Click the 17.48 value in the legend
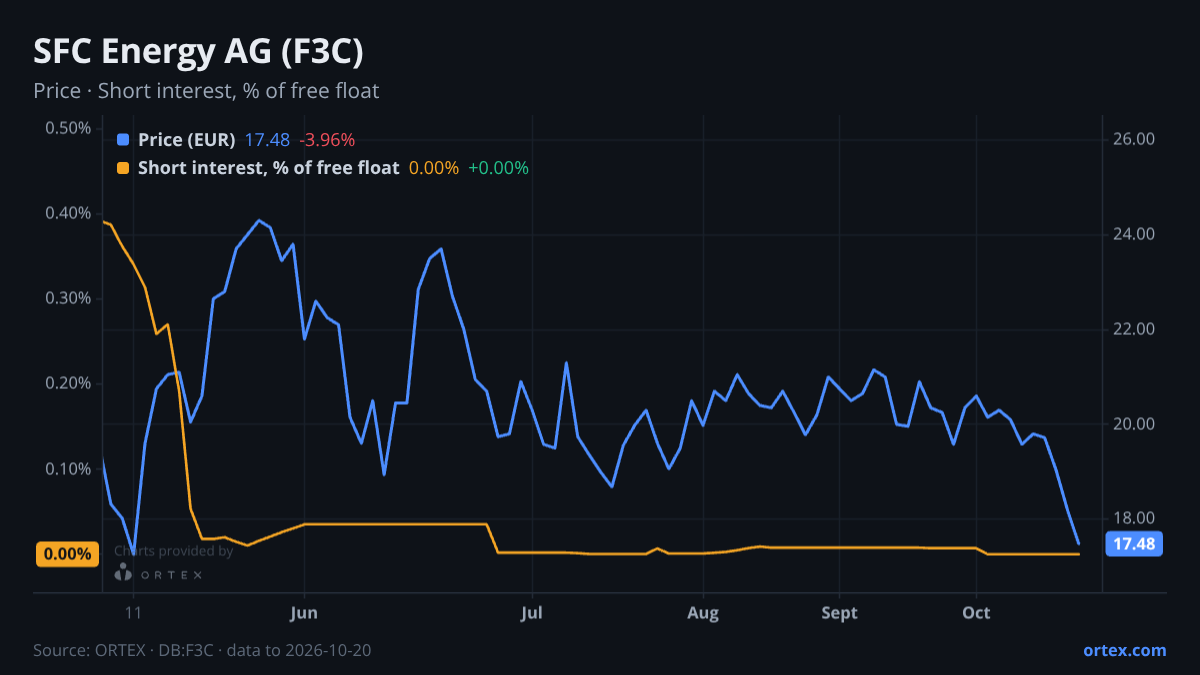 (x=267, y=140)
